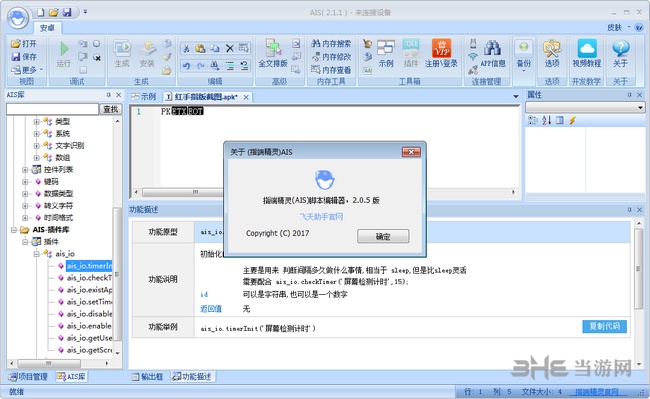The image size is (650, 399).
Task: Close the 红手指版截图.apk tab with its X
Action: pos(246,97)
